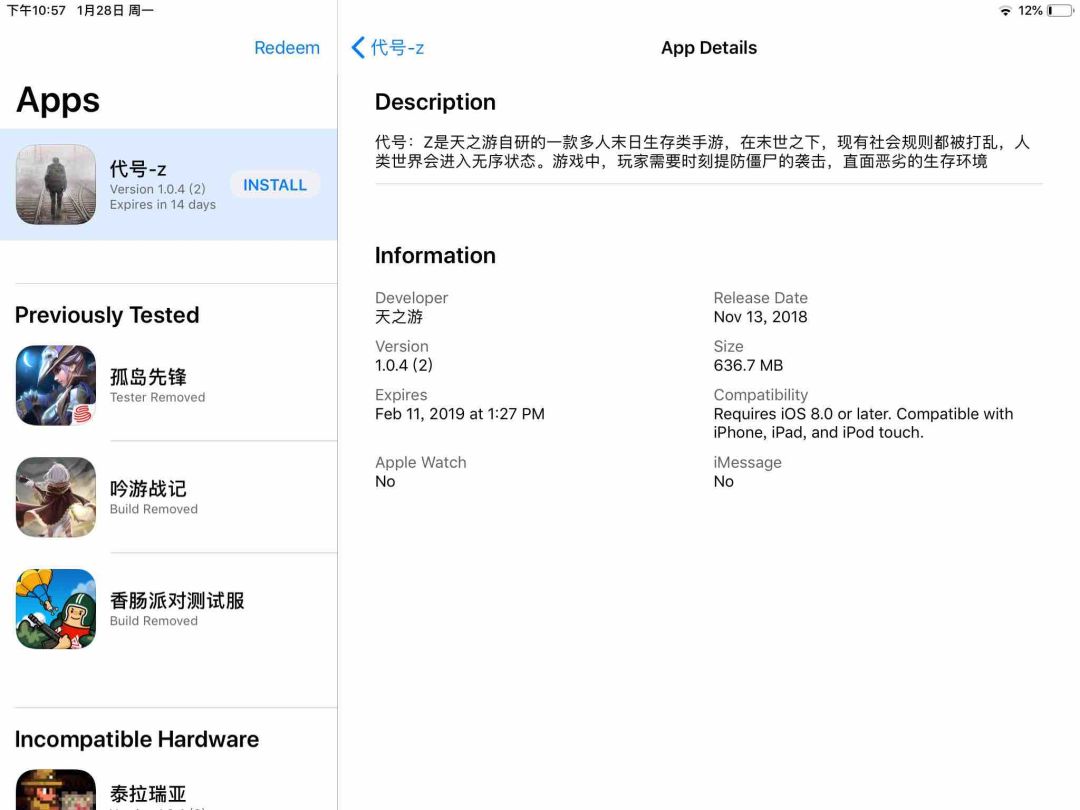
Task: Tap the size value 636.7 MB
Action: [x=748, y=365]
